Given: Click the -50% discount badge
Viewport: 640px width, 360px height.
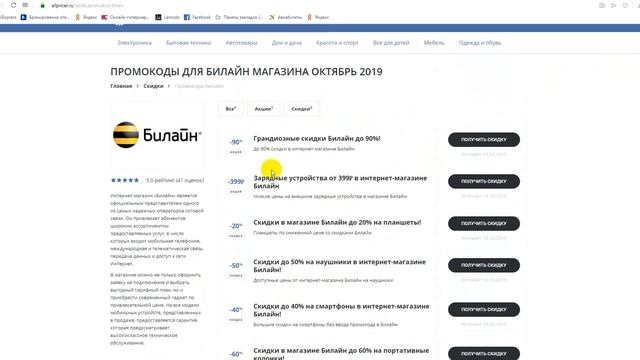Looking at the screenshot, I should [236, 265].
